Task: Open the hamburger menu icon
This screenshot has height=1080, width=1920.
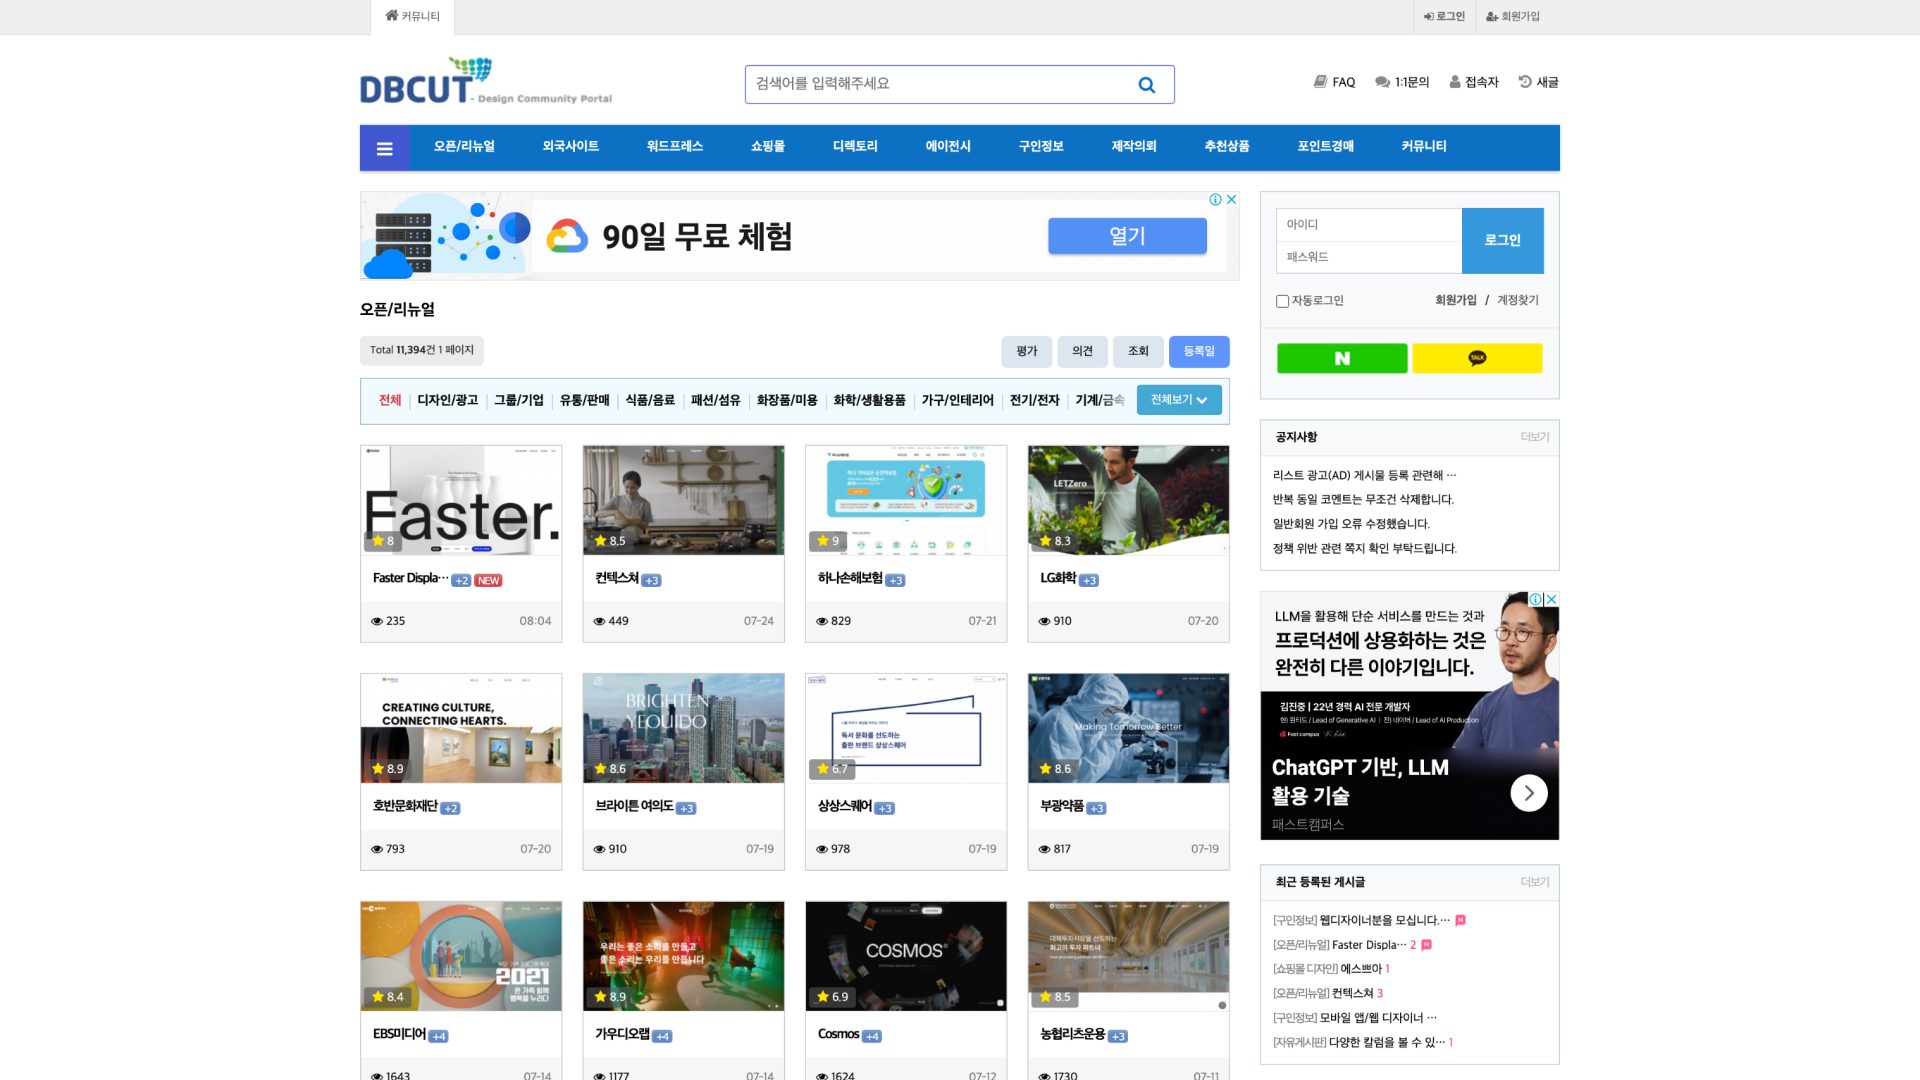Action: (x=384, y=149)
